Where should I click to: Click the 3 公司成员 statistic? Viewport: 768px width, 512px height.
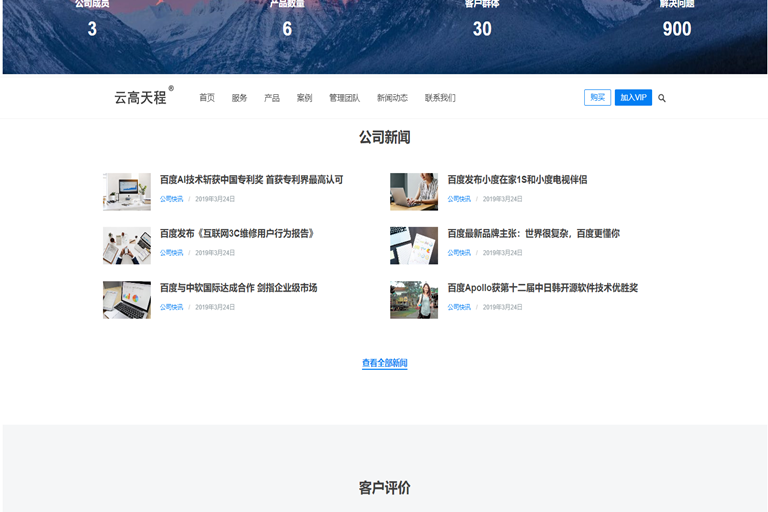(x=92, y=29)
